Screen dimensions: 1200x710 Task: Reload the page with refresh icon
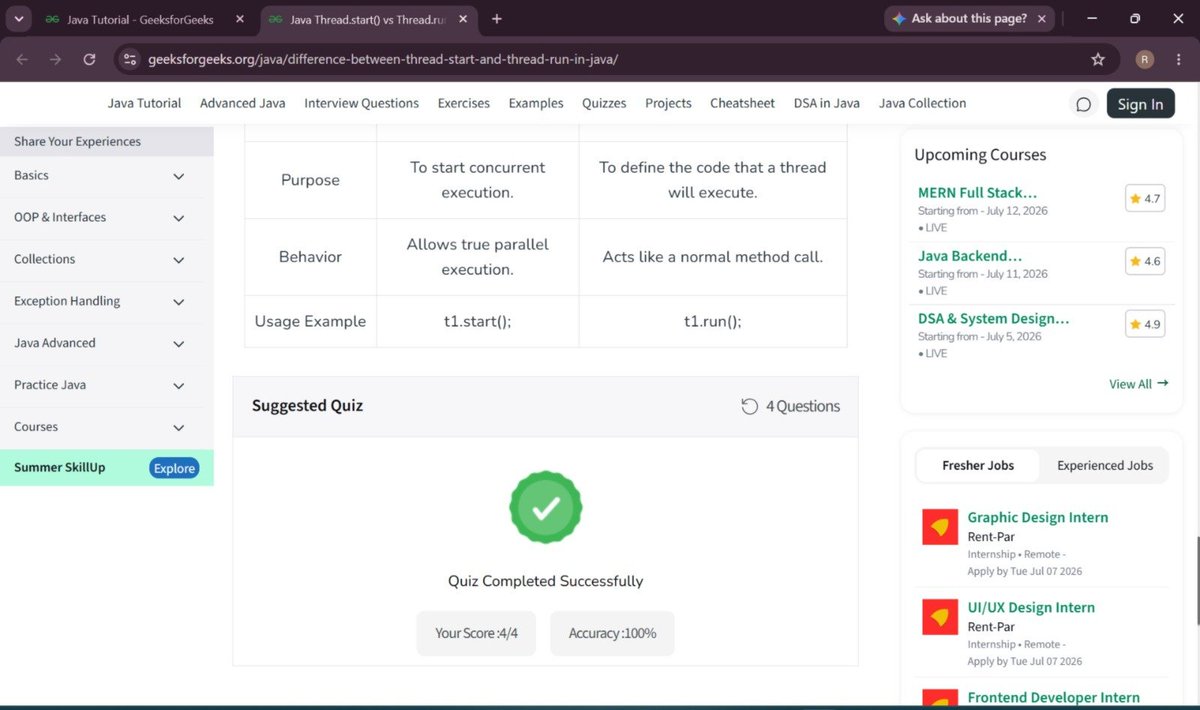pos(89,59)
